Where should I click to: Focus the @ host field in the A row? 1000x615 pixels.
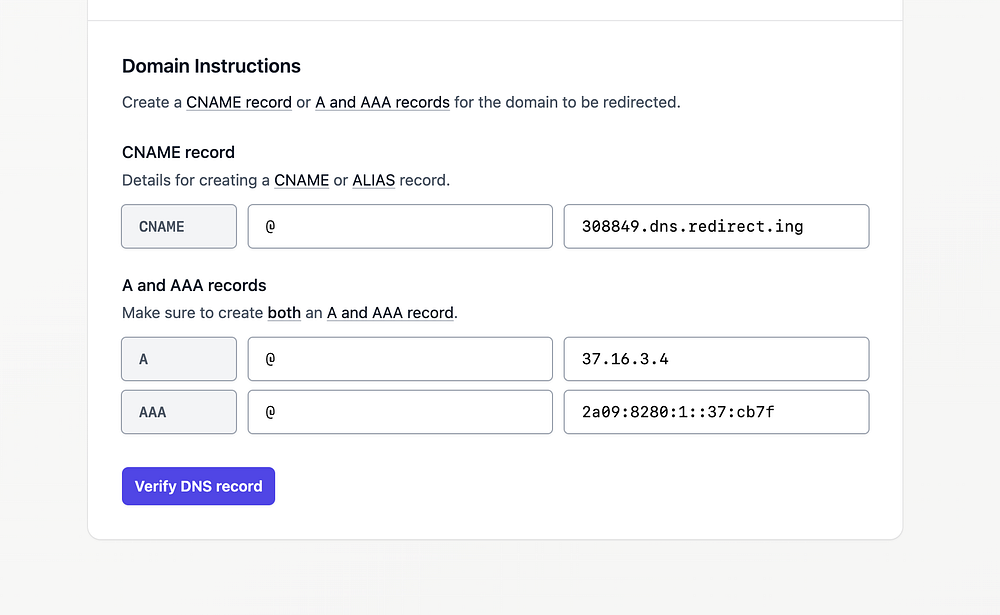[x=400, y=358]
